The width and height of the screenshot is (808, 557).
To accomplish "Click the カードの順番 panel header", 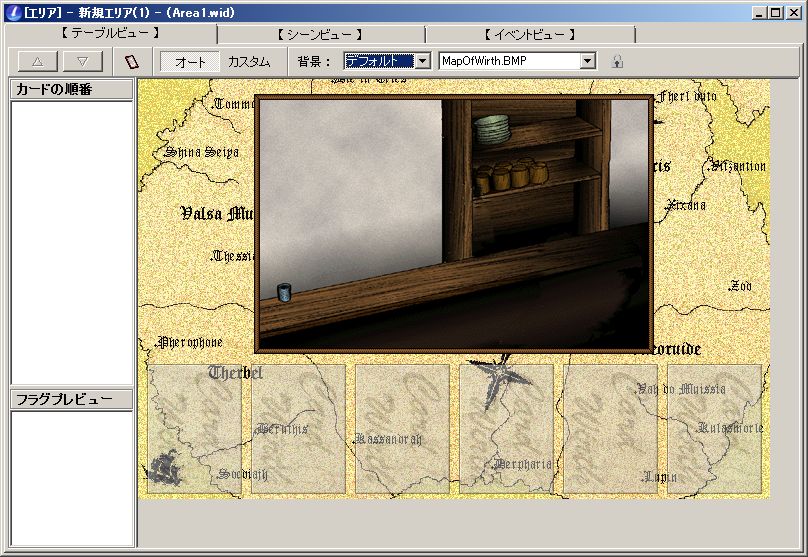I will [x=72, y=89].
